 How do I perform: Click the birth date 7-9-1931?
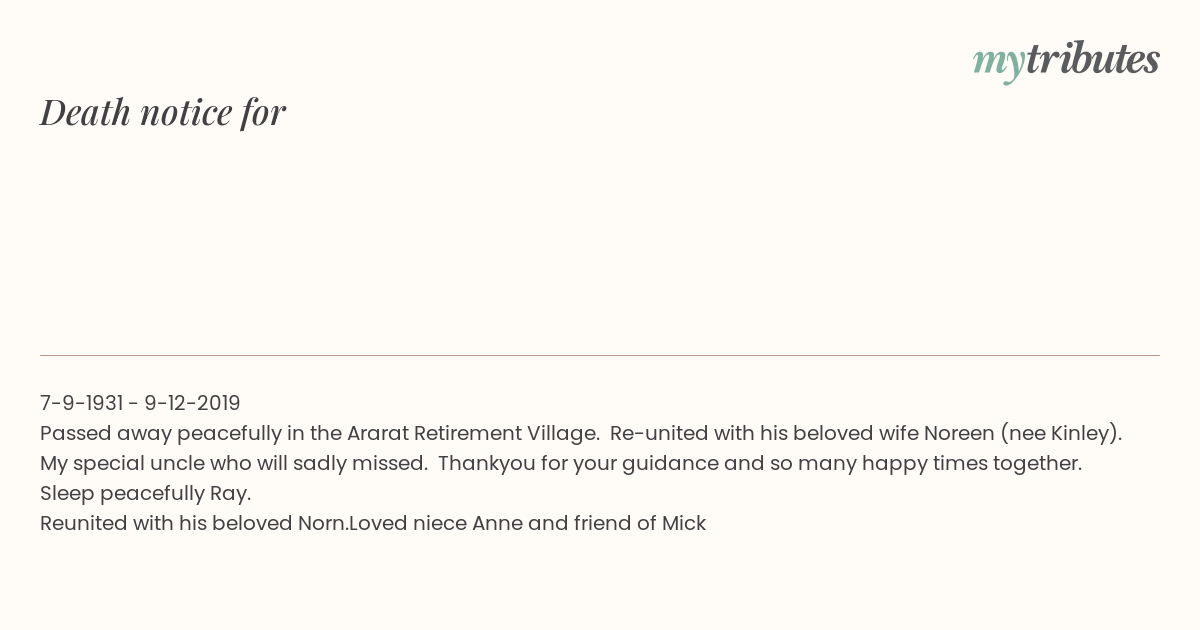tap(81, 403)
